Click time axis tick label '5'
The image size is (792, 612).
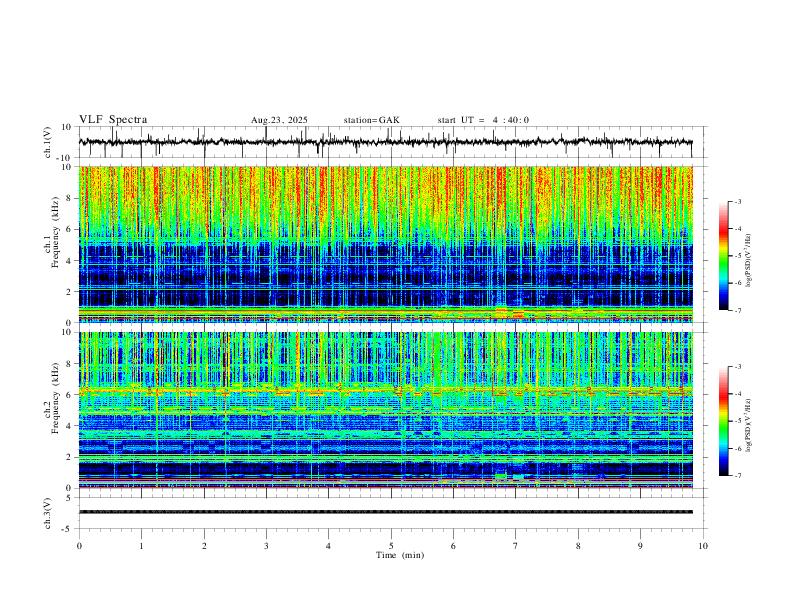[x=391, y=546]
